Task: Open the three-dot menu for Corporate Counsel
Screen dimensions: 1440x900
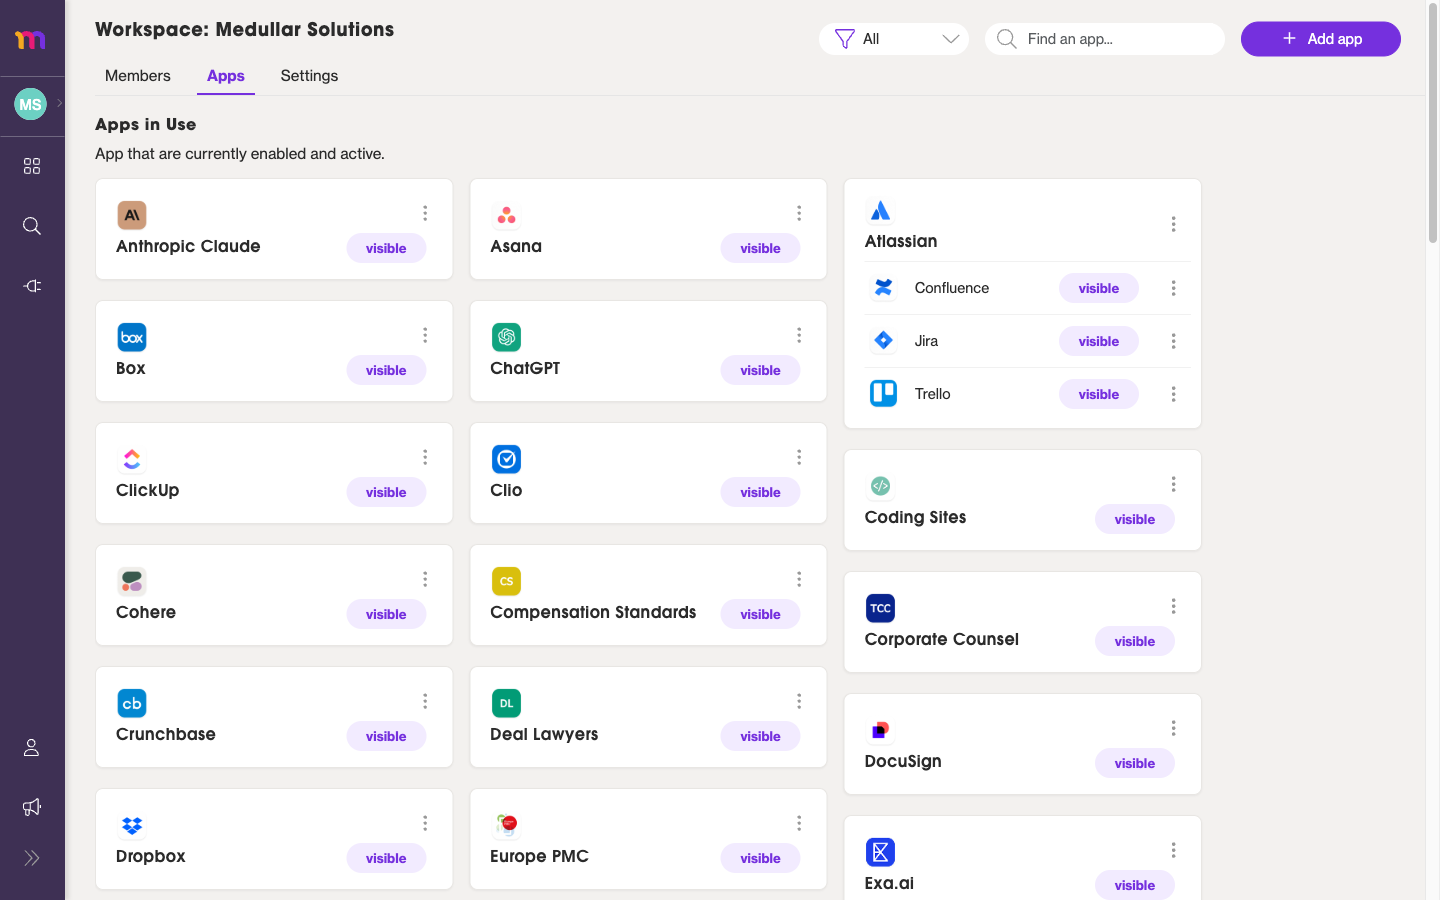Action: (1173, 606)
